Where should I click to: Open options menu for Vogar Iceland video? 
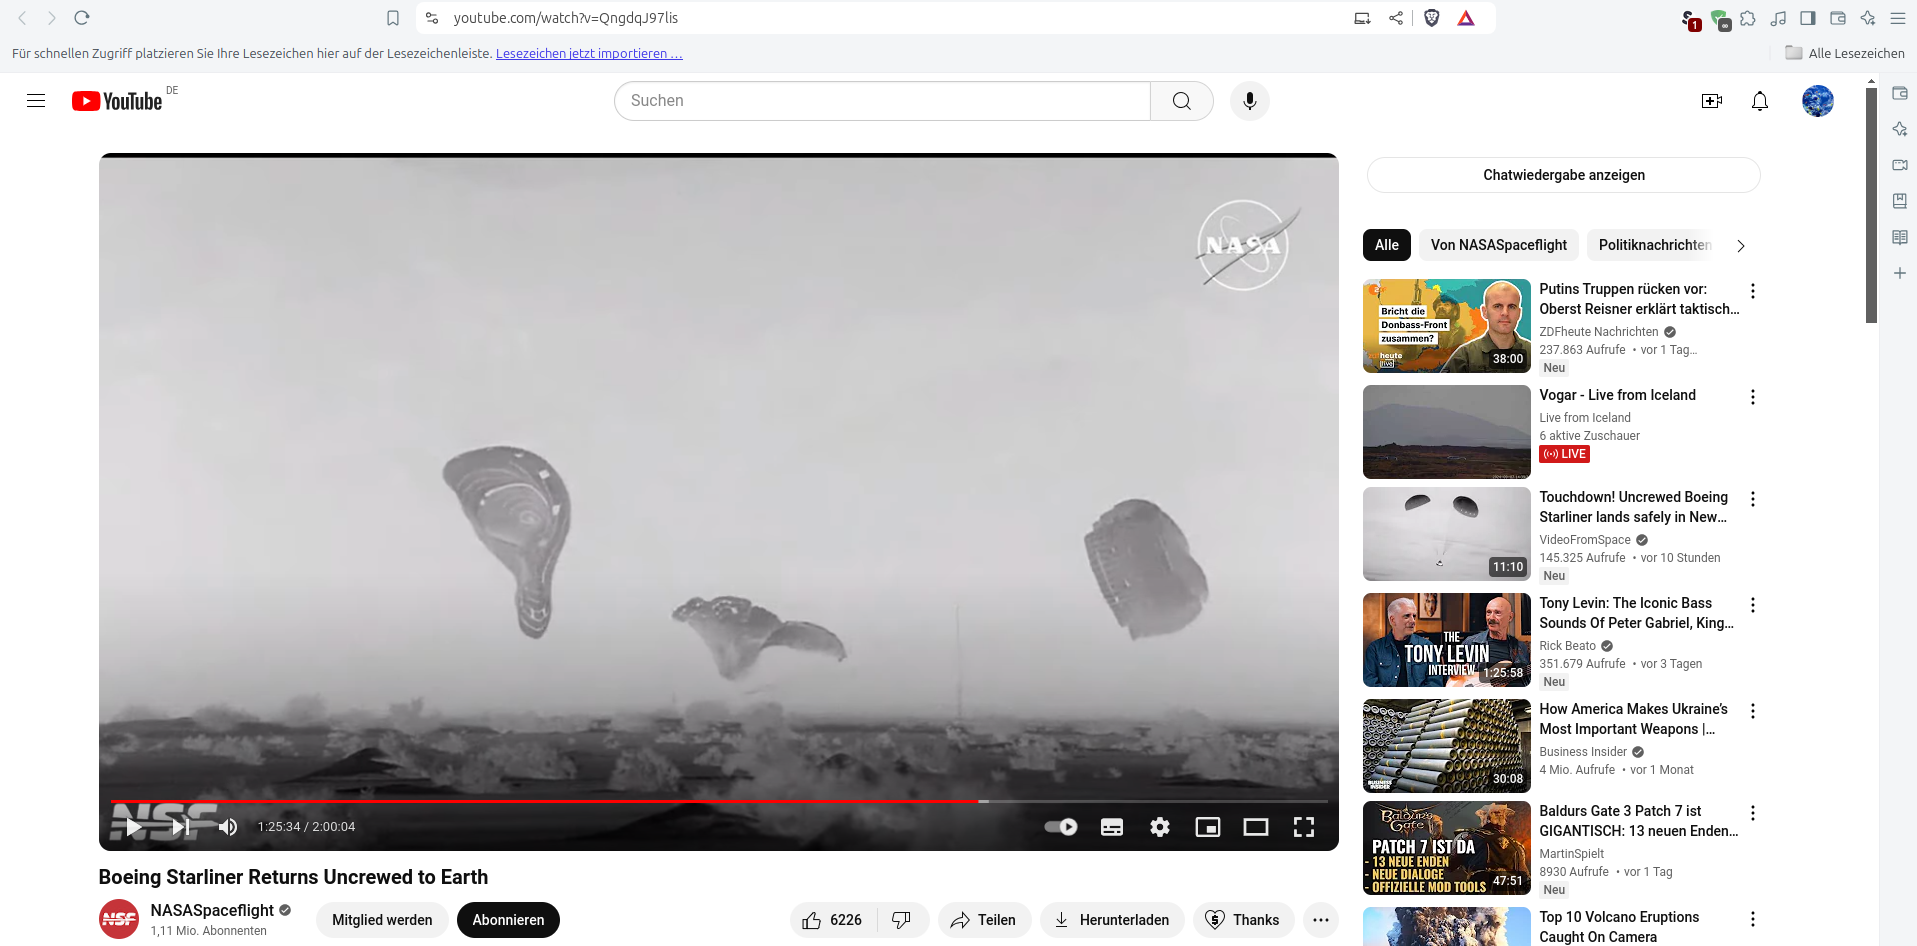point(1752,397)
